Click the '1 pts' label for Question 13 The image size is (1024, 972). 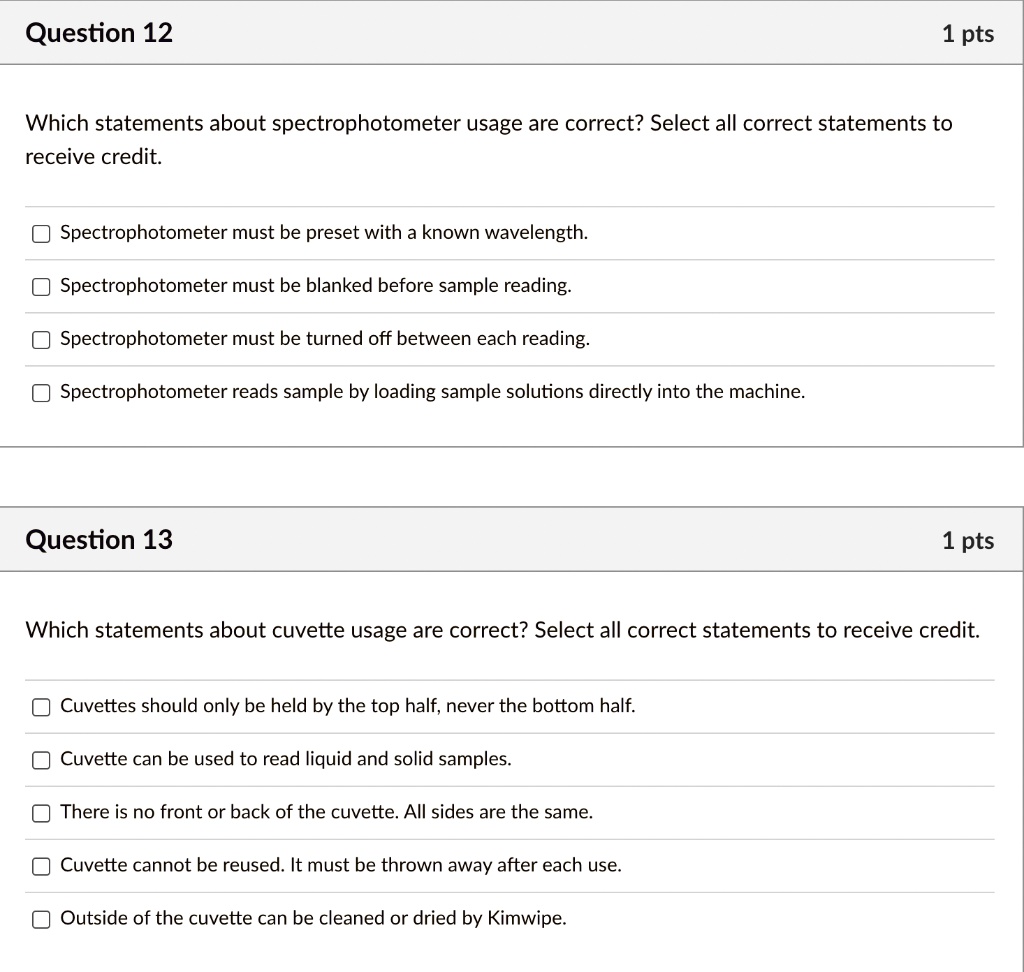(x=967, y=539)
